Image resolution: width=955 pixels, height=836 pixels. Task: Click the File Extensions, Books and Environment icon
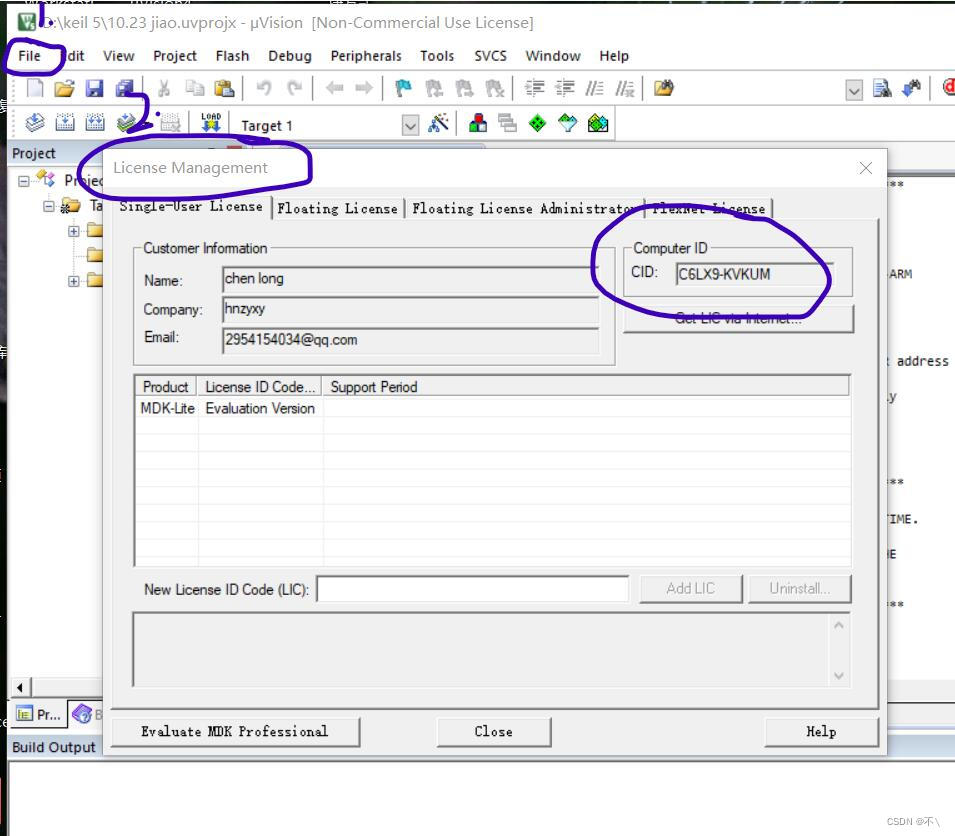click(x=478, y=123)
